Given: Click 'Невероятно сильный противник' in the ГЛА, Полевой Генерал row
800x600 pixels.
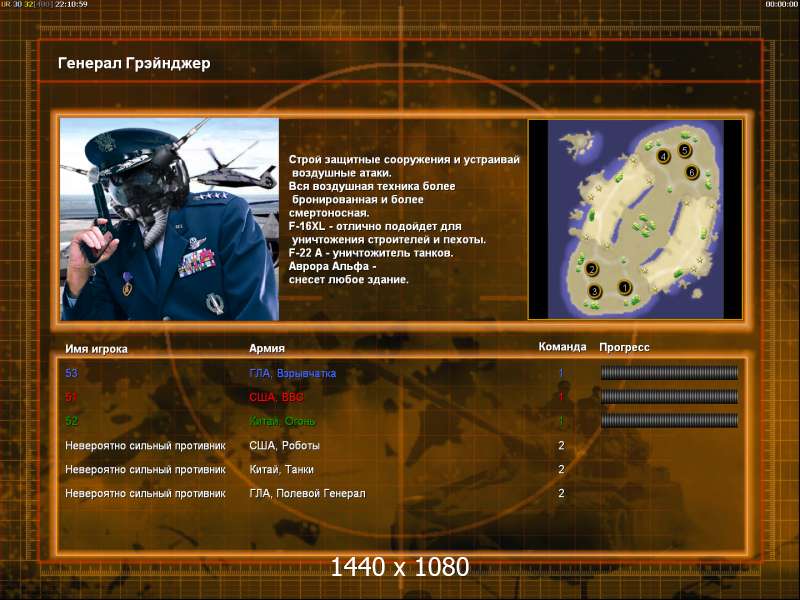Looking at the screenshot, I should [145, 493].
